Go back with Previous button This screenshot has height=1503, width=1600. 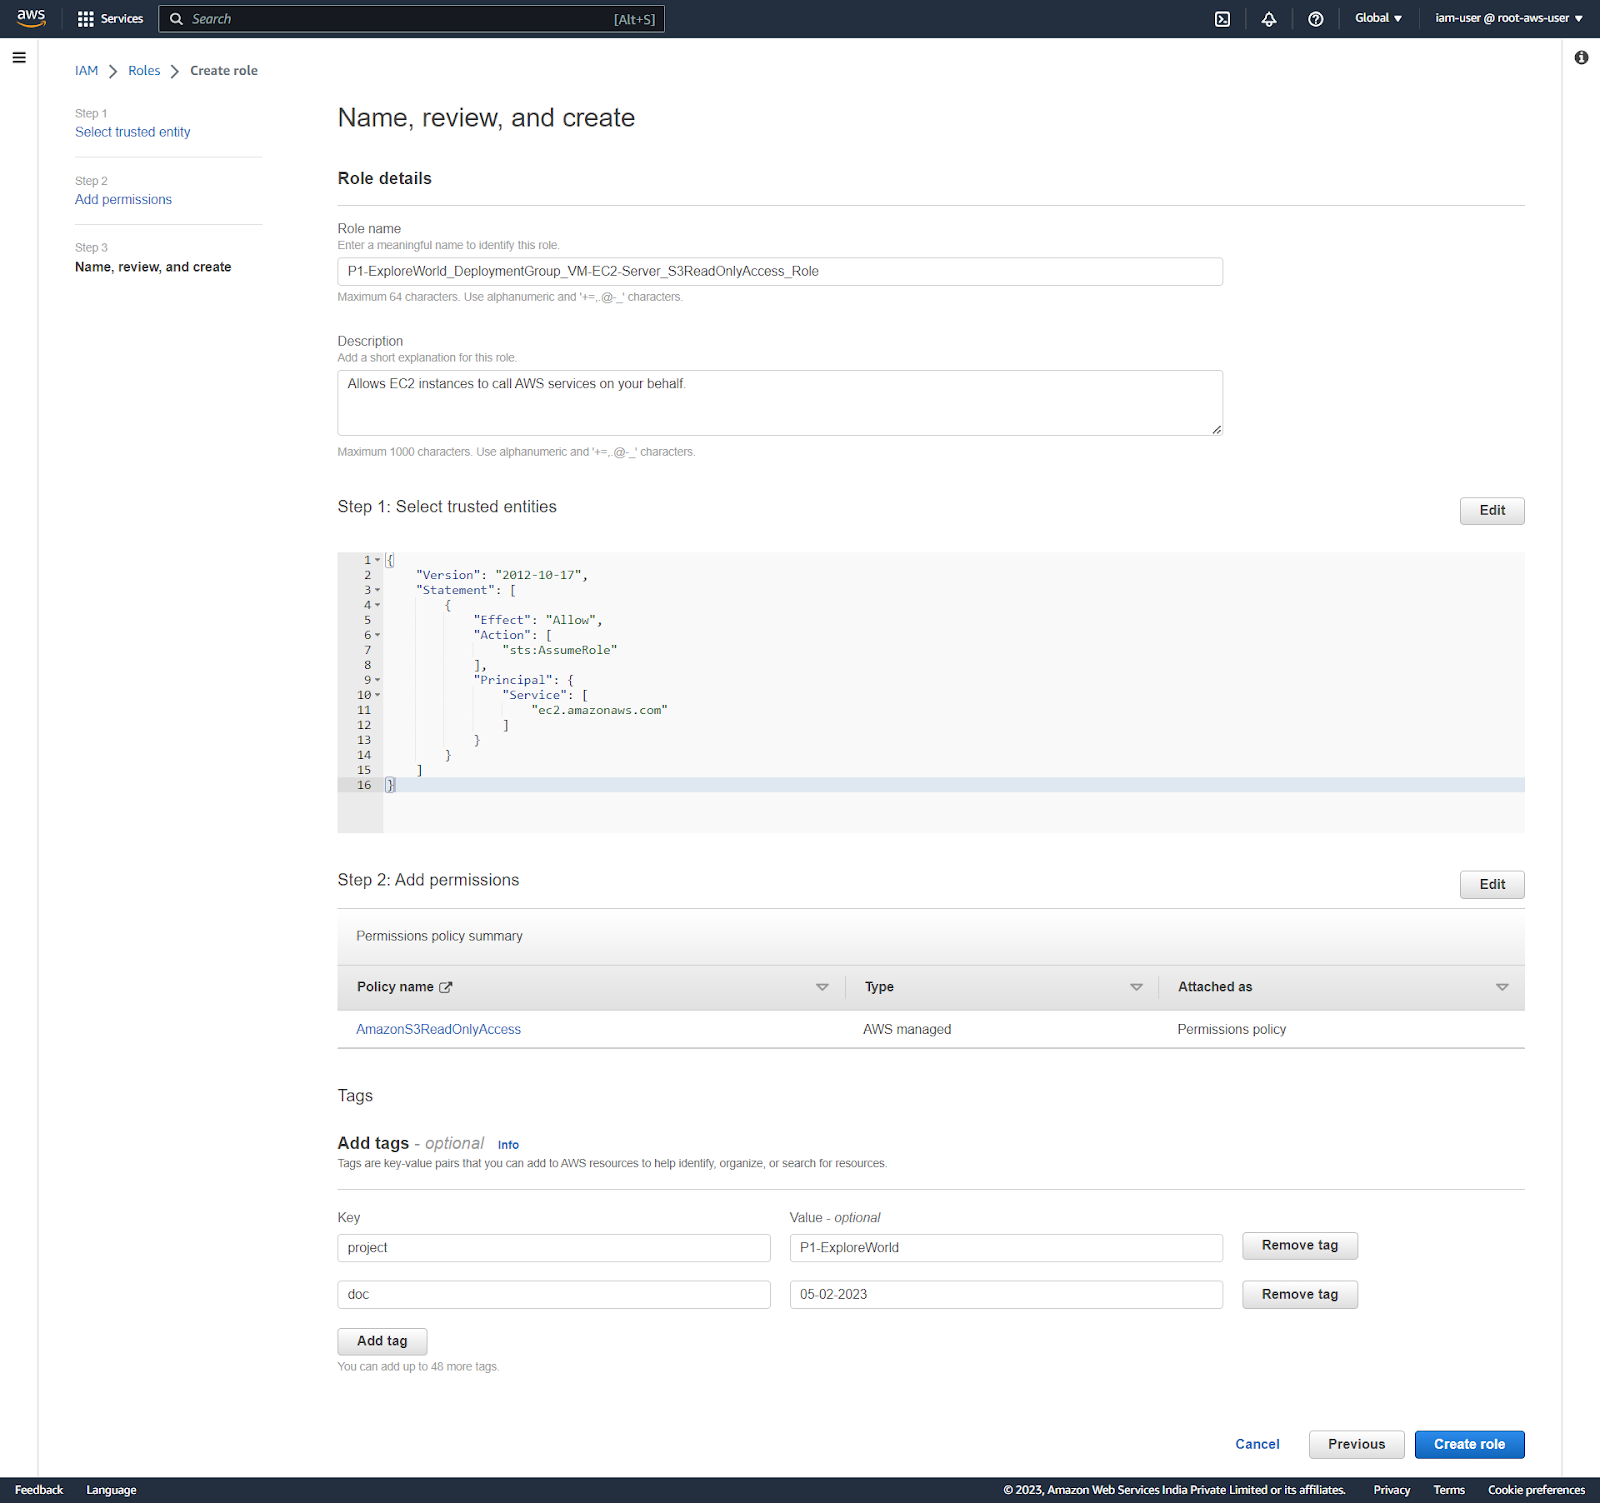point(1356,1445)
